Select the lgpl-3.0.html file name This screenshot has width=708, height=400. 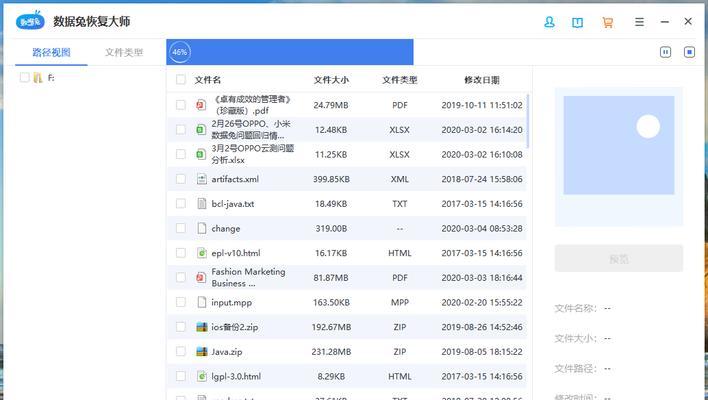tap(236, 376)
